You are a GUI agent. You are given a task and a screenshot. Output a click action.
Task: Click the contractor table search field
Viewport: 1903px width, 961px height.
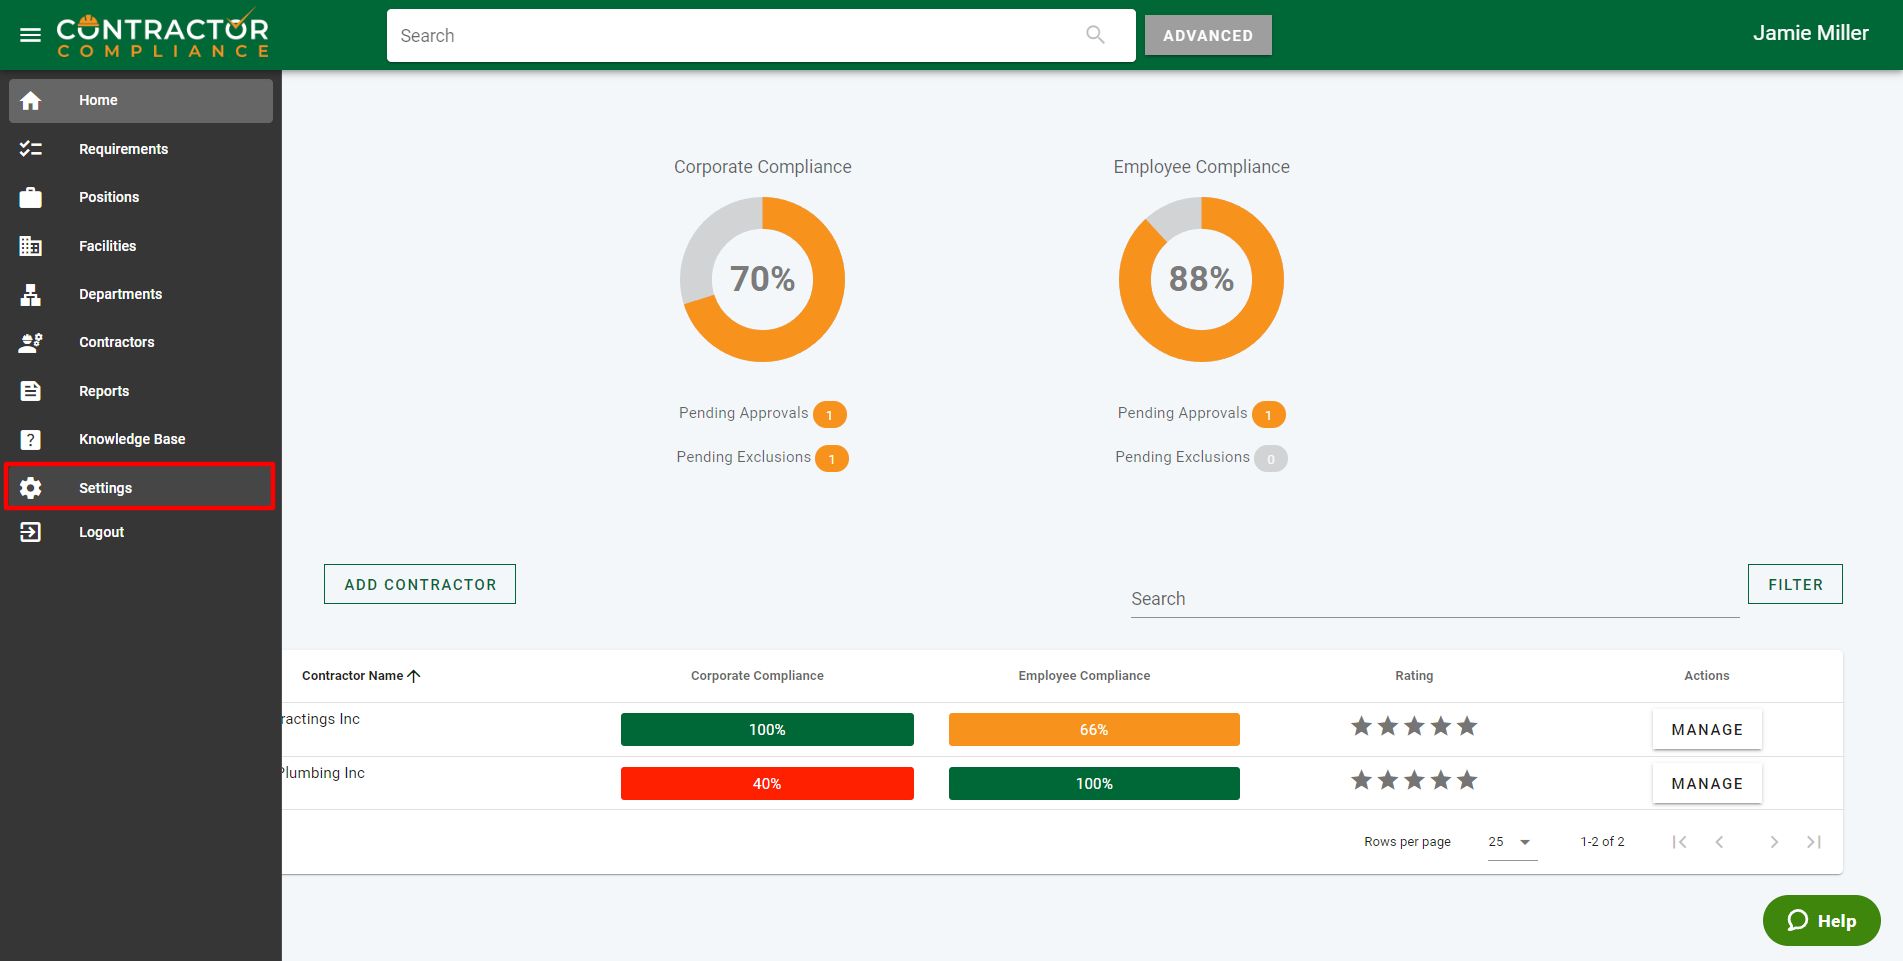1434,599
